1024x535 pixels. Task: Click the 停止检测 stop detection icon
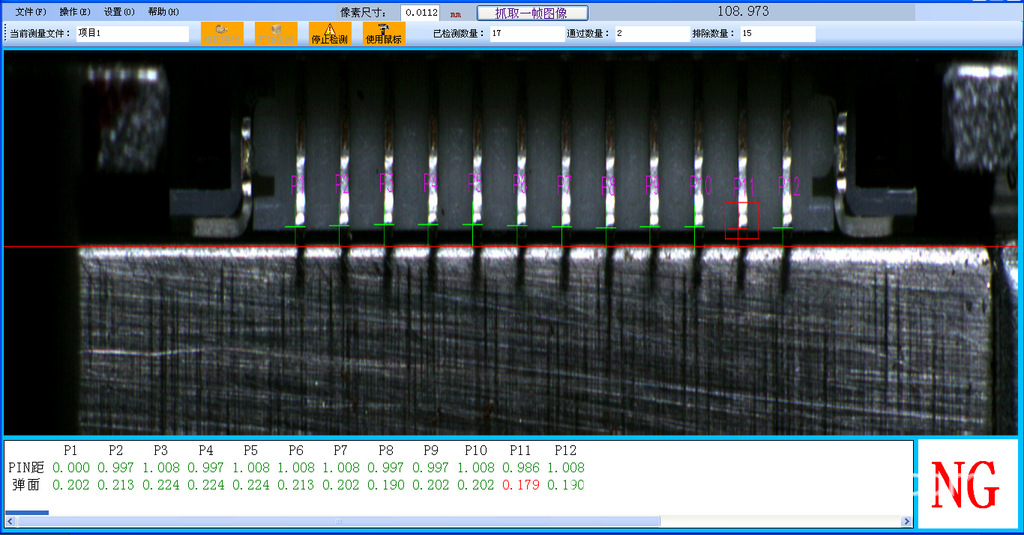tap(329, 34)
